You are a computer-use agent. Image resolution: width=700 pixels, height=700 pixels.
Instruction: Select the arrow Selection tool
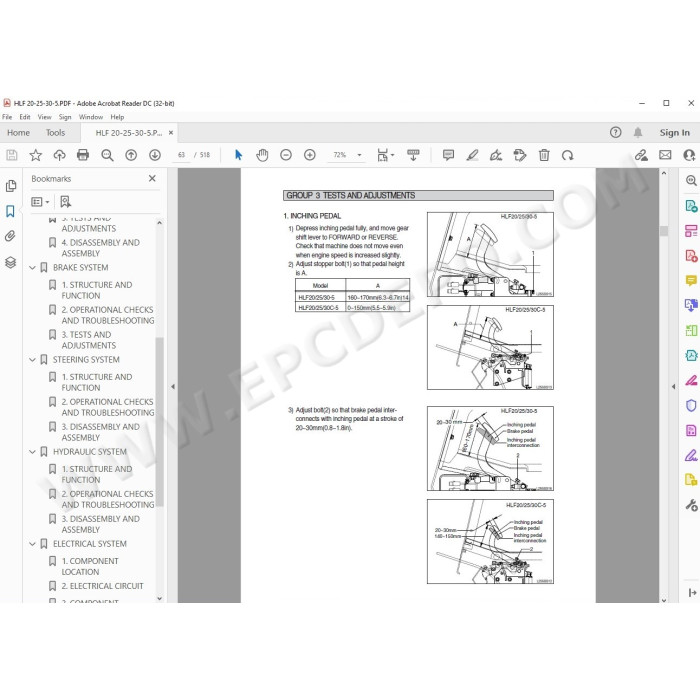coord(238,155)
